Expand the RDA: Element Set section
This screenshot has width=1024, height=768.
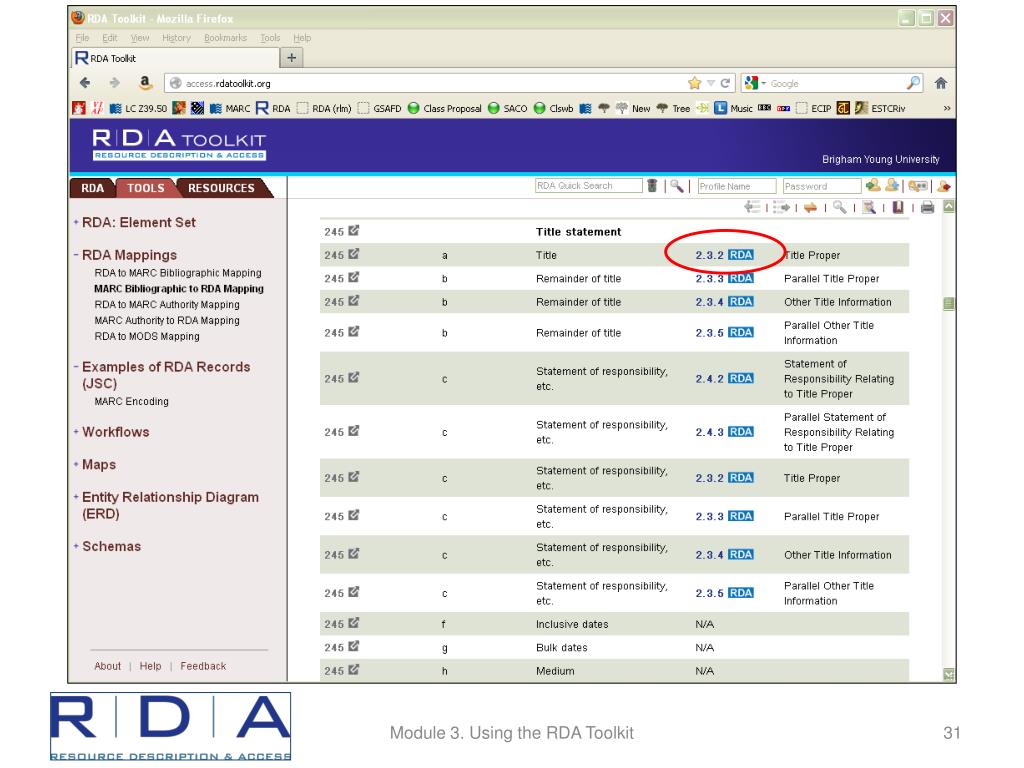(x=139, y=223)
